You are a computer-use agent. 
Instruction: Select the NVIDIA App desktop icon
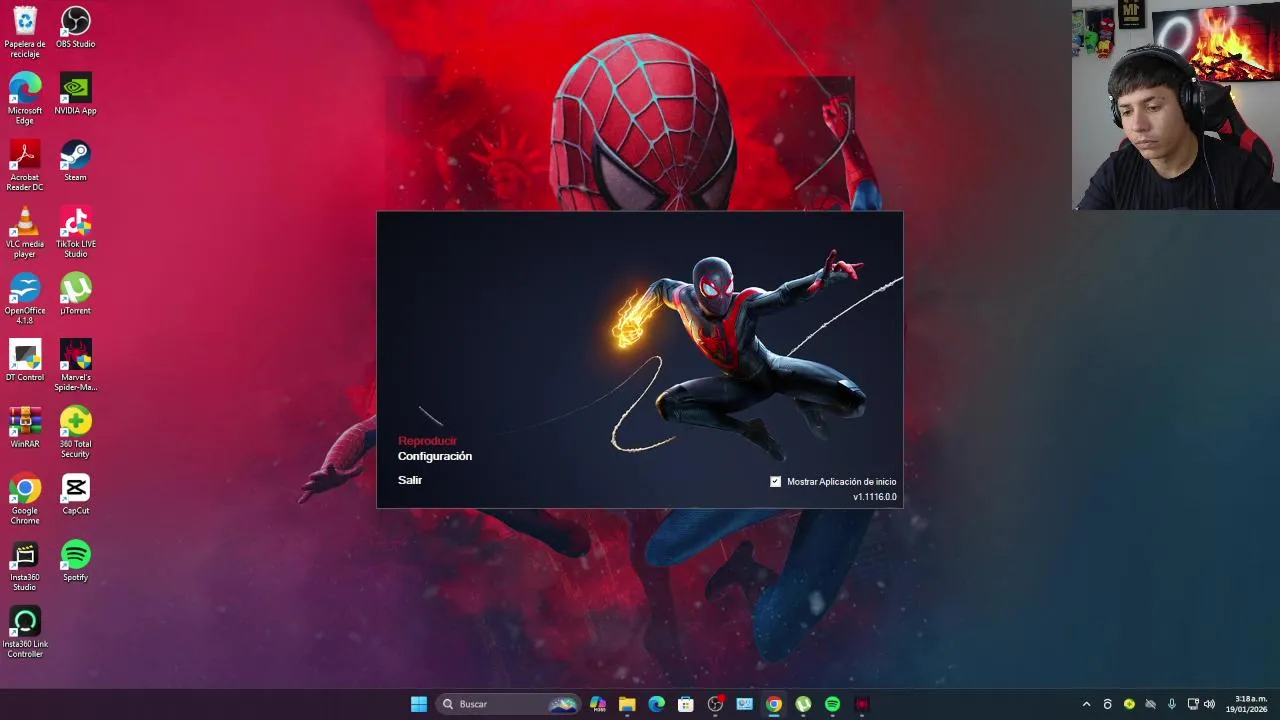(76, 94)
